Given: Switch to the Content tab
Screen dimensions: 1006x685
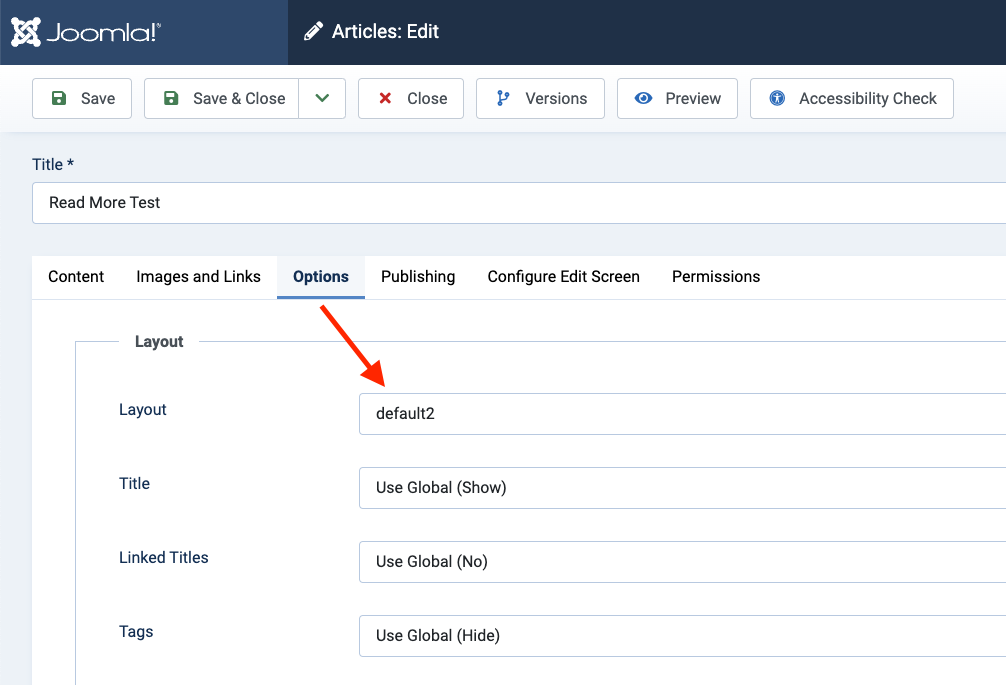Looking at the screenshot, I should click(76, 277).
